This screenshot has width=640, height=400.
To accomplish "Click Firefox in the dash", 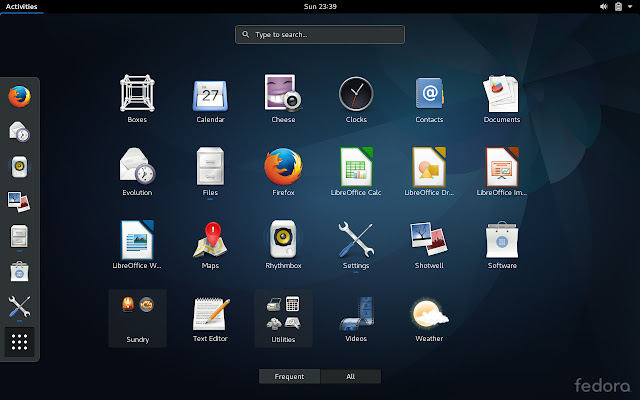I will 19,96.
